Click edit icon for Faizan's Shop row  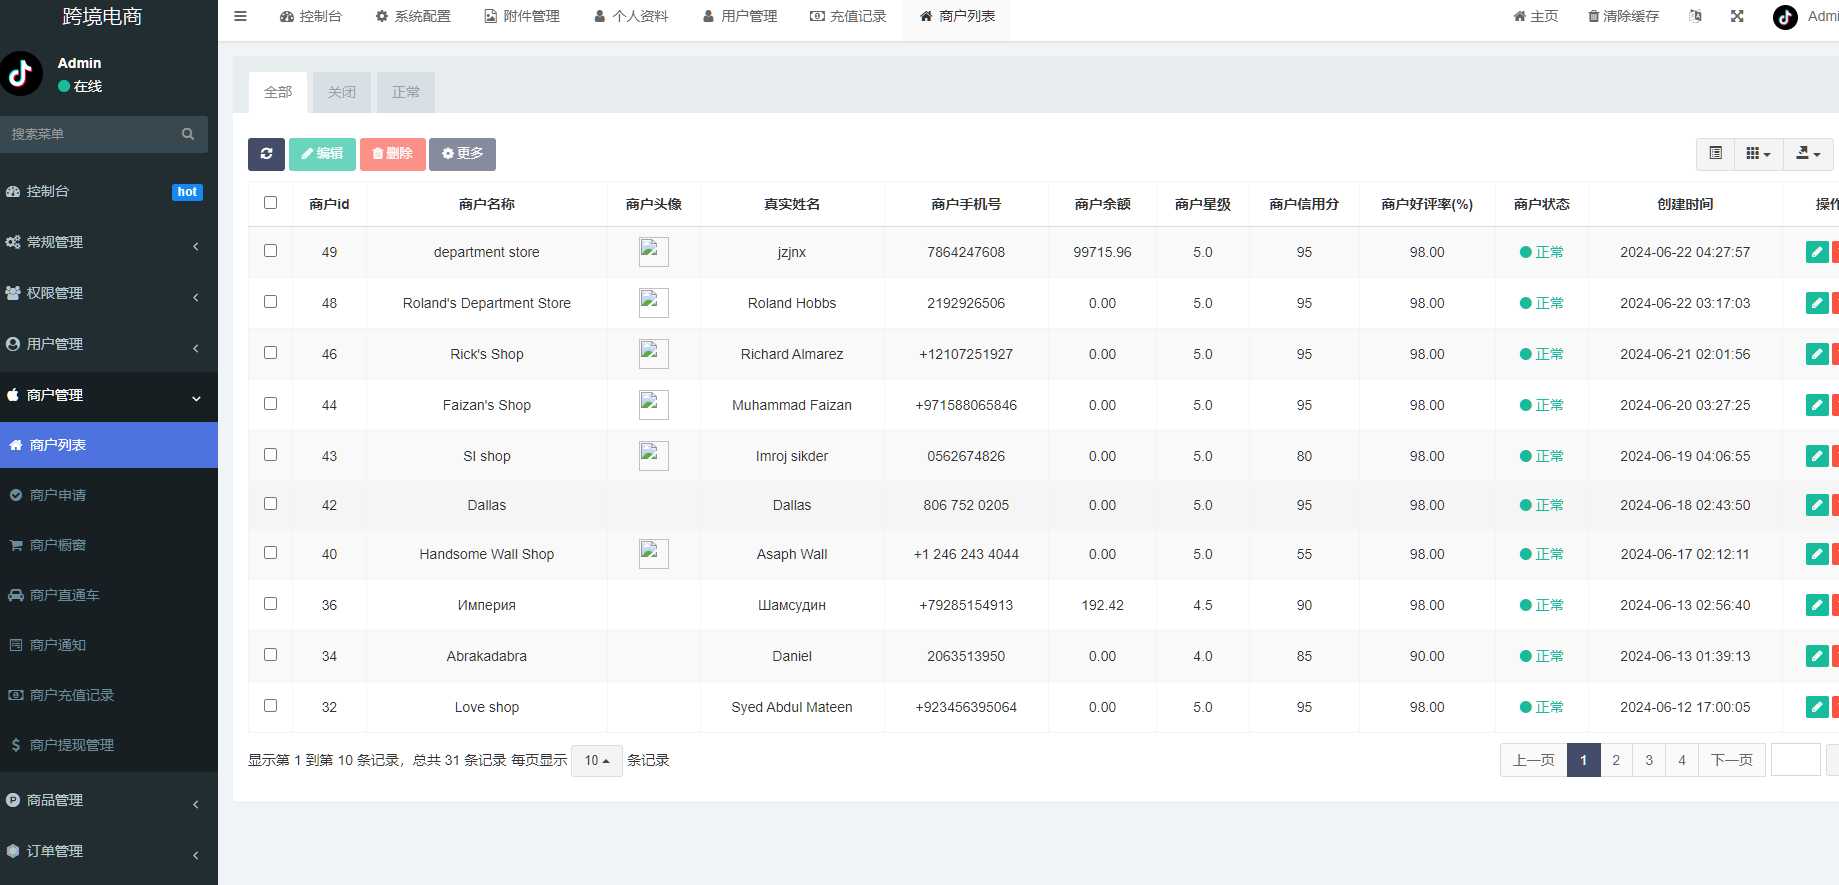point(1817,405)
